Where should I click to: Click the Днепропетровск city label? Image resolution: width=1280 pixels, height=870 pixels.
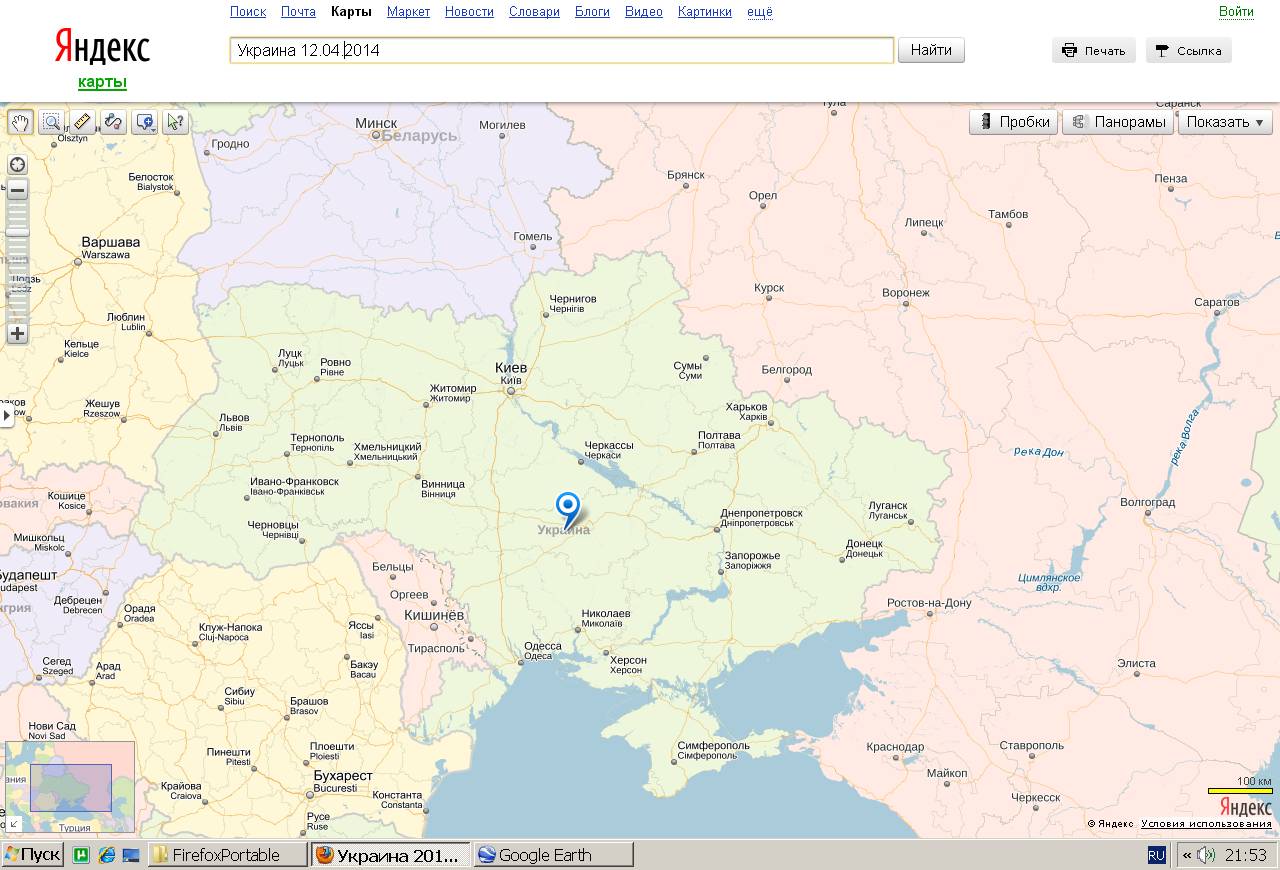[x=761, y=513]
